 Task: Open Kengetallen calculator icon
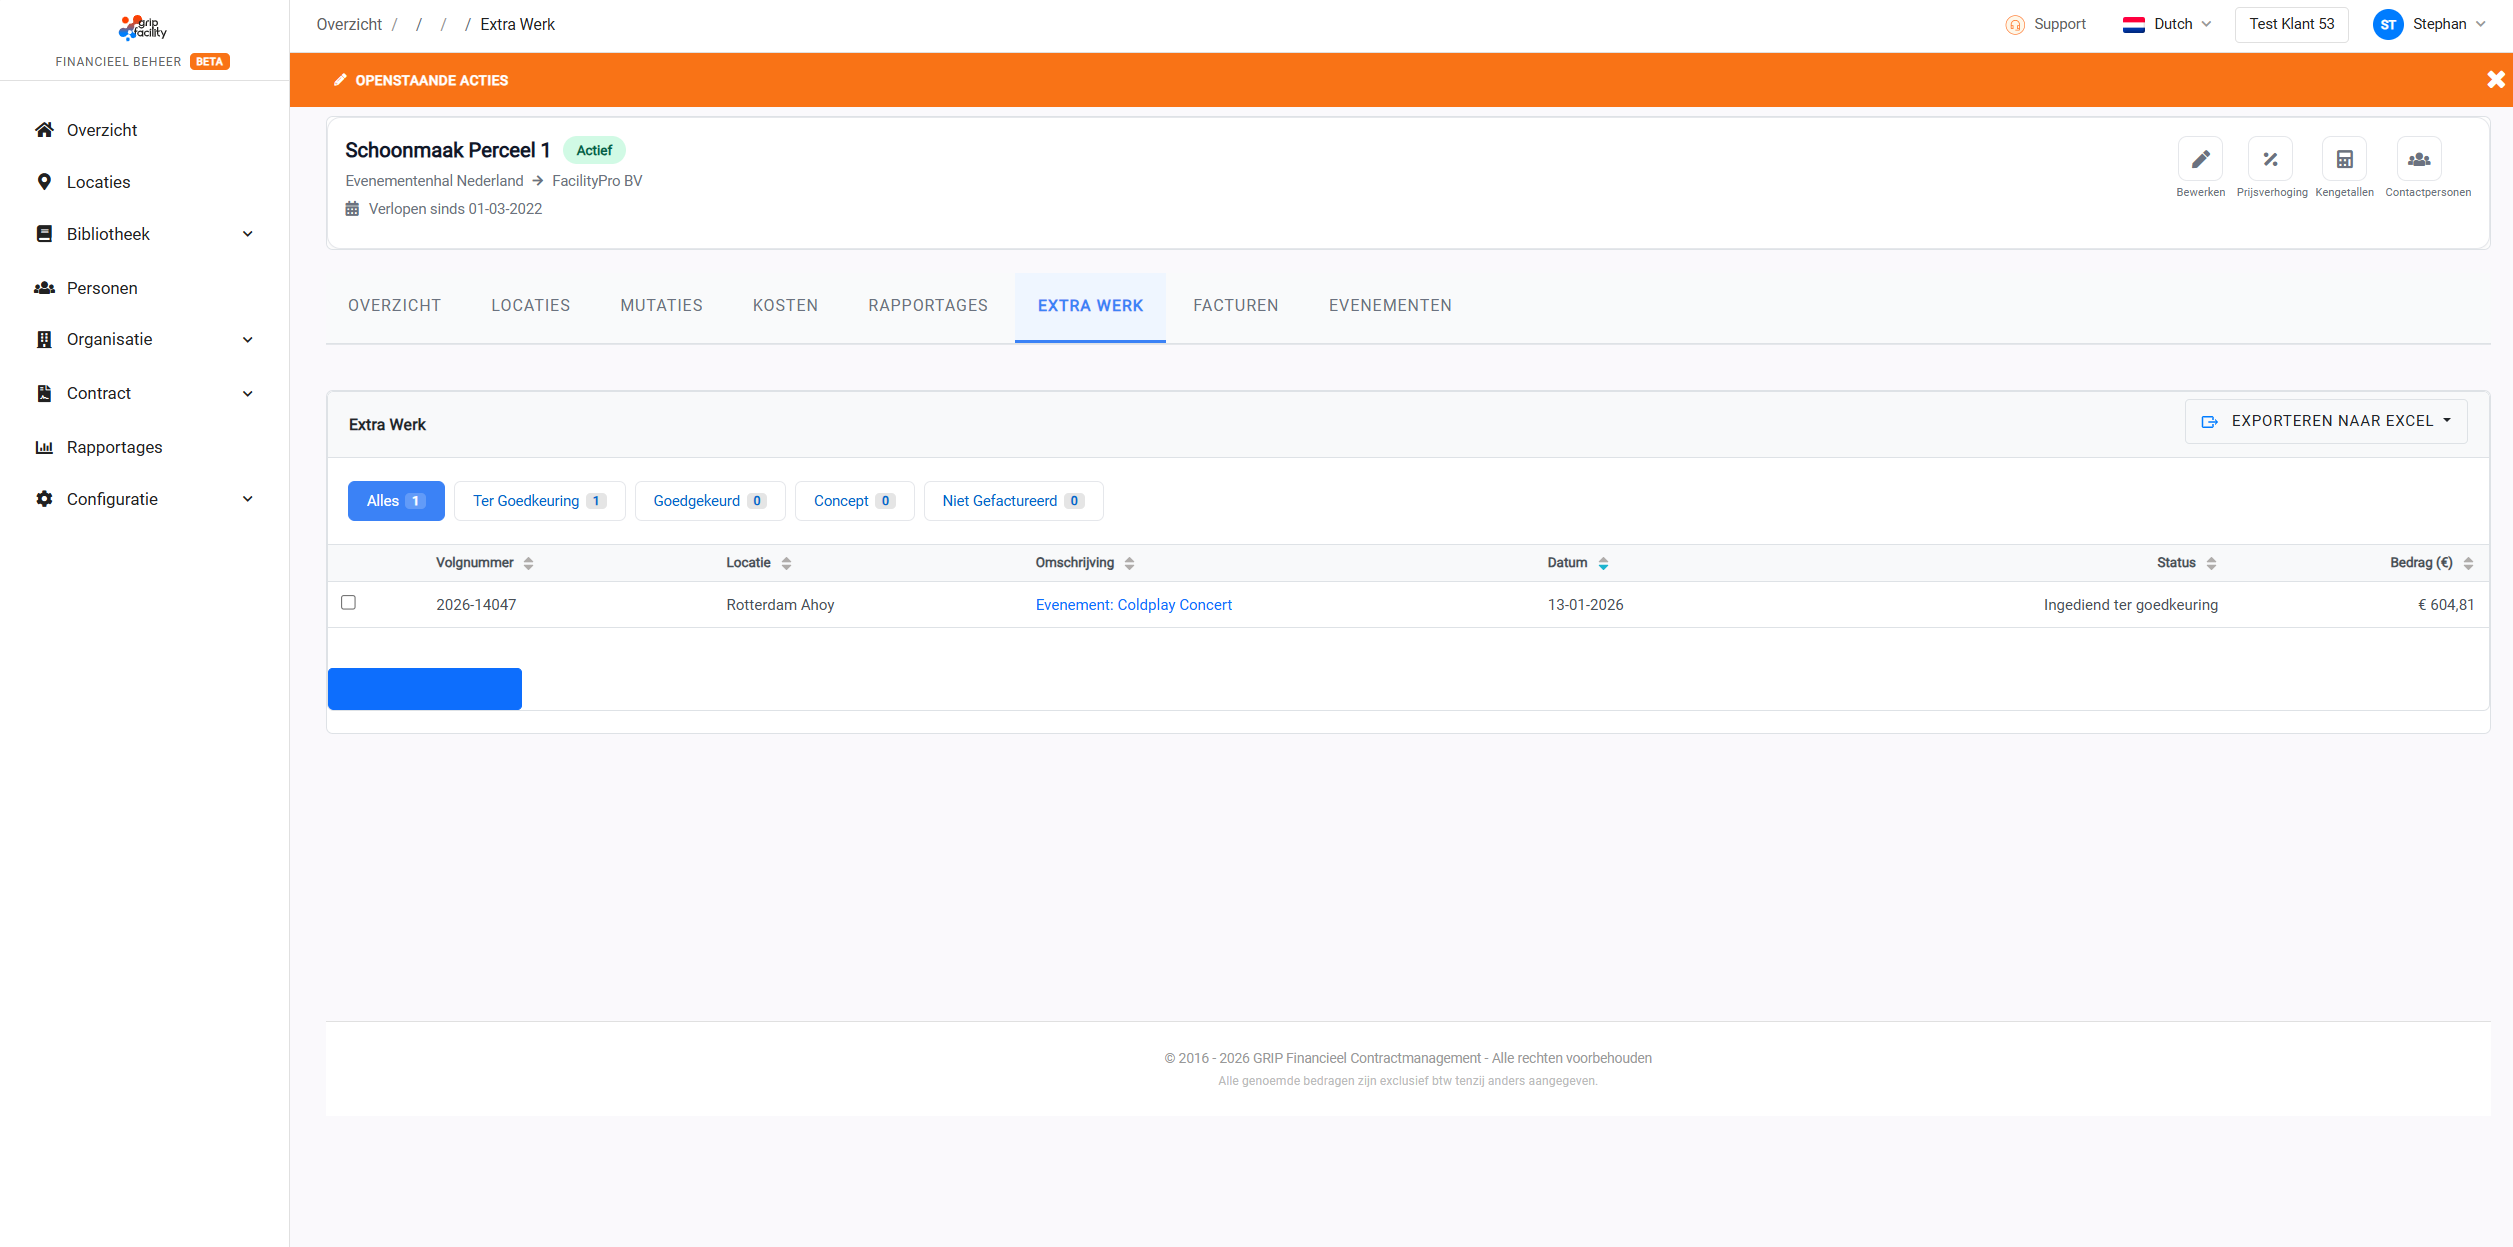[2344, 159]
